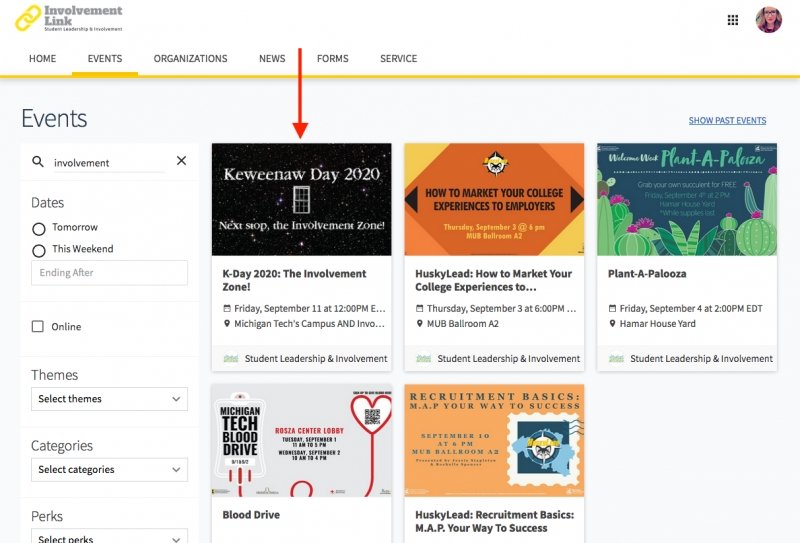Click the Plant-A-Palooza cactus banner
Image resolution: width=800 pixels, height=543 pixels.
pyautogui.click(x=687, y=200)
